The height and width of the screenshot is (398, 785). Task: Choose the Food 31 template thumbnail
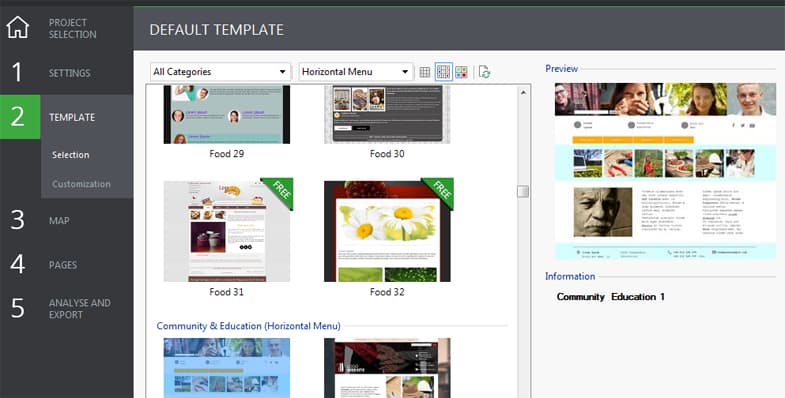[x=227, y=231]
